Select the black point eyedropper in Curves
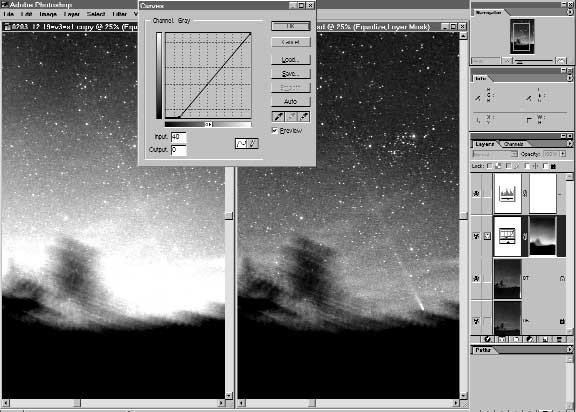This screenshot has height=412, width=576. (279, 117)
